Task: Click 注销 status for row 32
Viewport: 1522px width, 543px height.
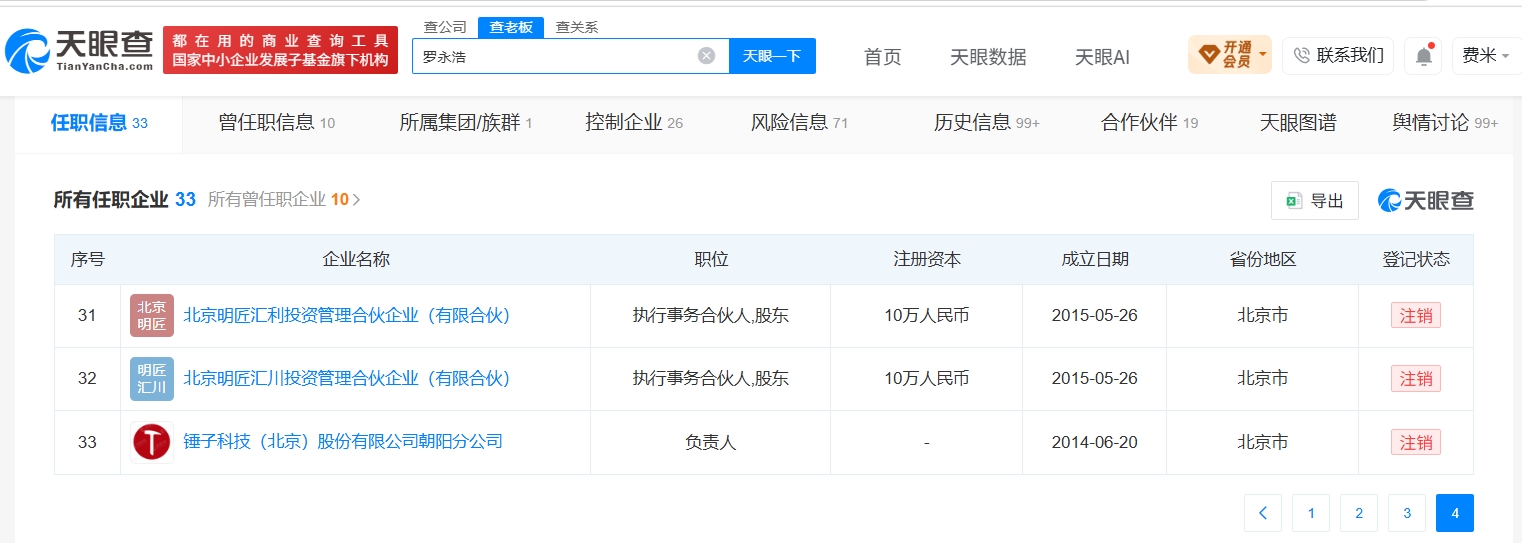Action: point(1415,379)
